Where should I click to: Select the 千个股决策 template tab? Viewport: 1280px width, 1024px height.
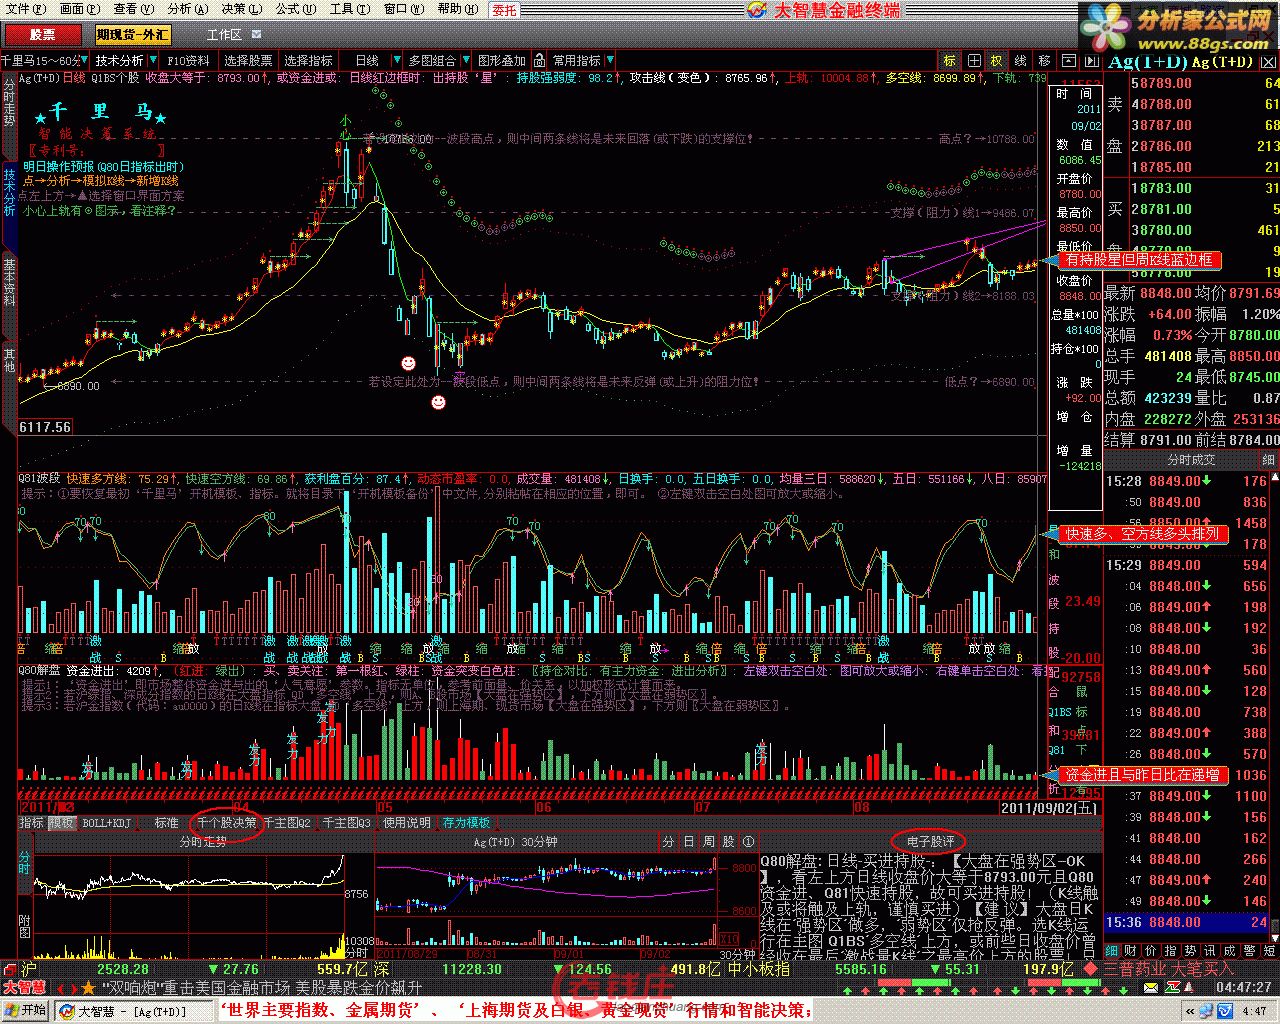point(226,823)
